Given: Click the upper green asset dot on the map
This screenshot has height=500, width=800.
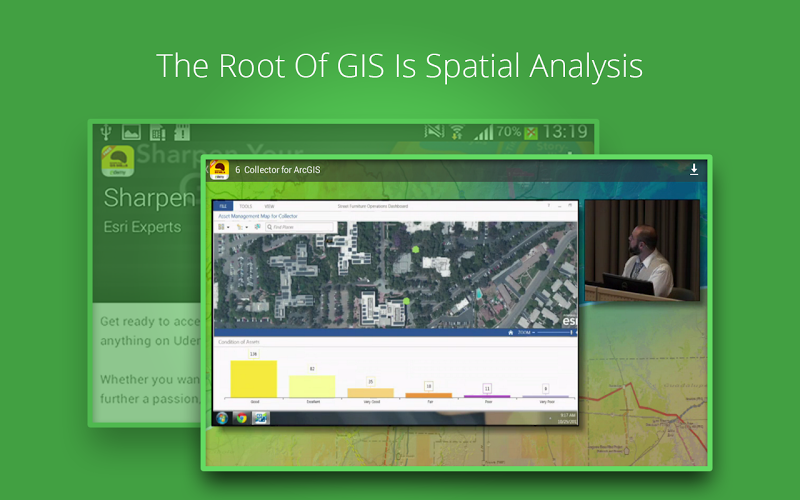Looking at the screenshot, I should click(416, 249).
